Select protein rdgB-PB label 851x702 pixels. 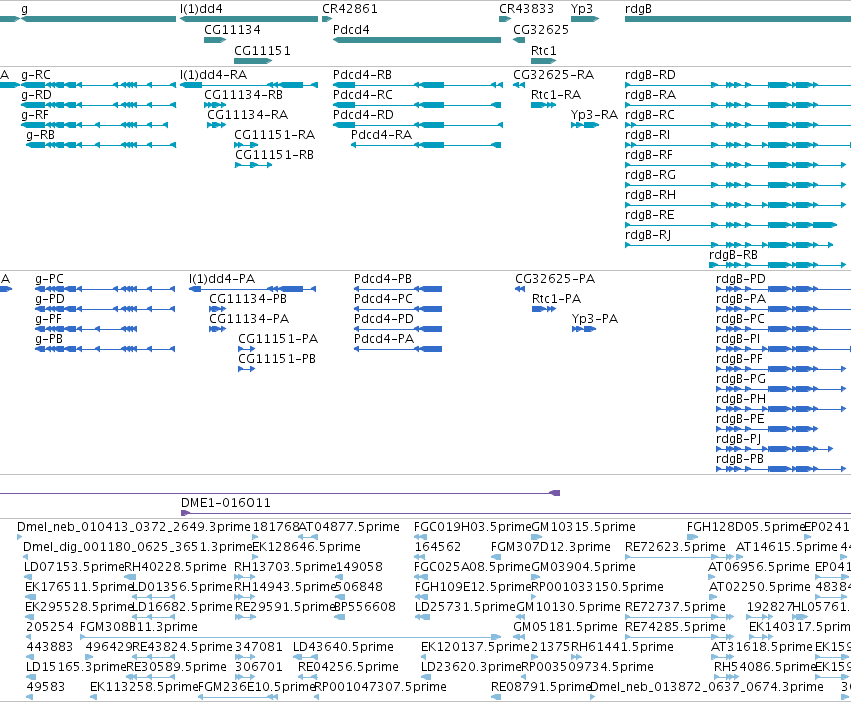[x=740, y=459]
